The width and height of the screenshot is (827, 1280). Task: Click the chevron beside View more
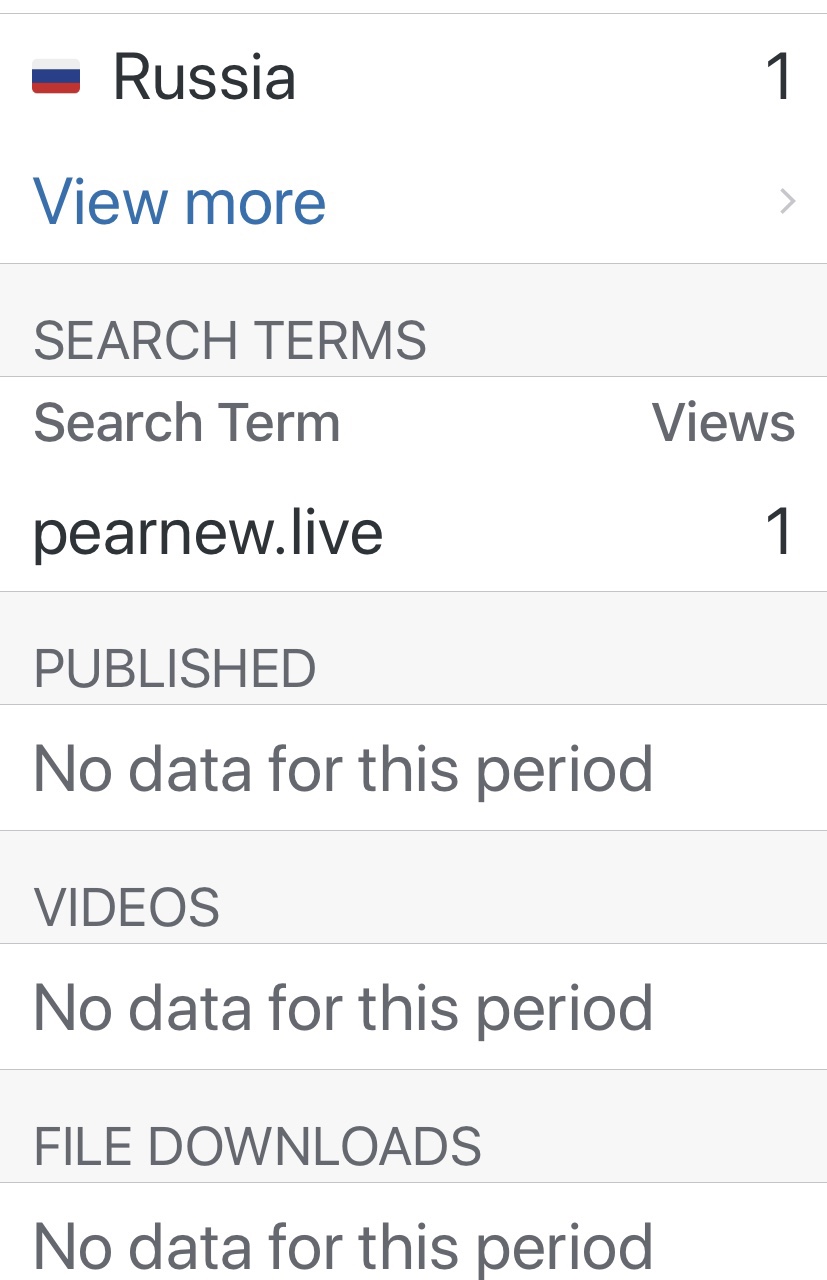[x=788, y=202]
